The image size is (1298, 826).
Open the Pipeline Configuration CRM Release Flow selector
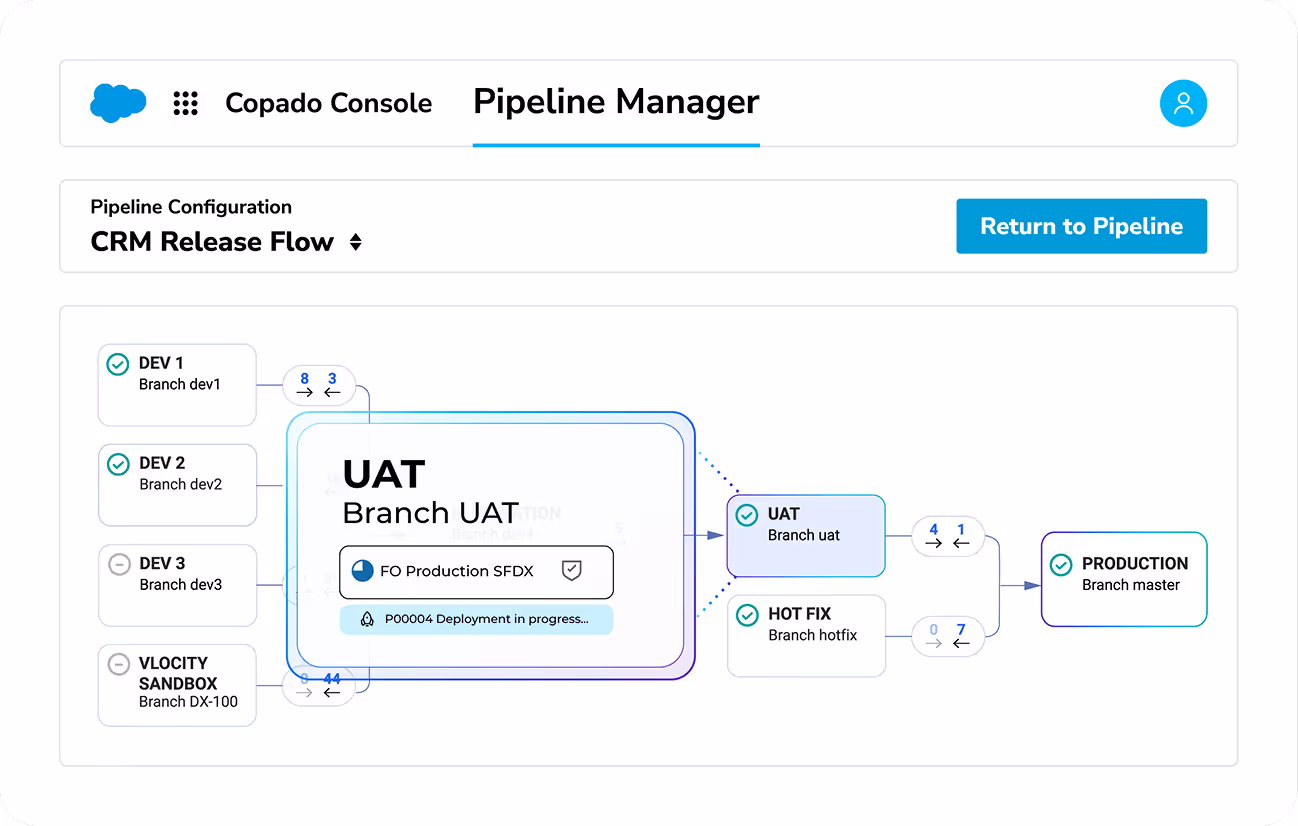226,242
